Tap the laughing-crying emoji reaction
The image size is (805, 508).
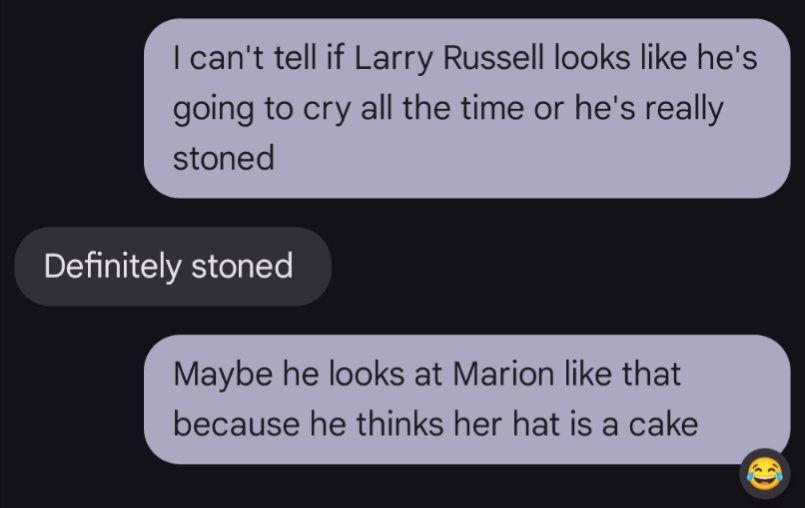coord(764,474)
